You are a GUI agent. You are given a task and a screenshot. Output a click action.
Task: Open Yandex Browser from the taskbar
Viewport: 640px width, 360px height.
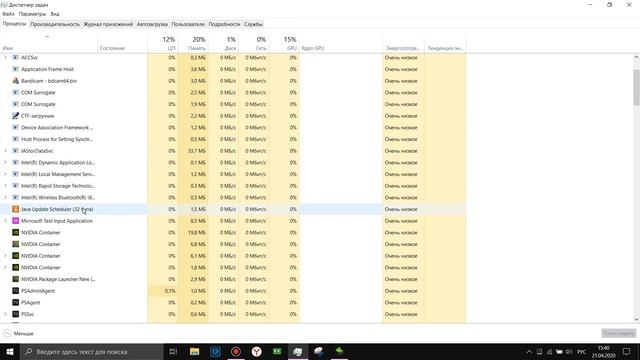coord(256,351)
